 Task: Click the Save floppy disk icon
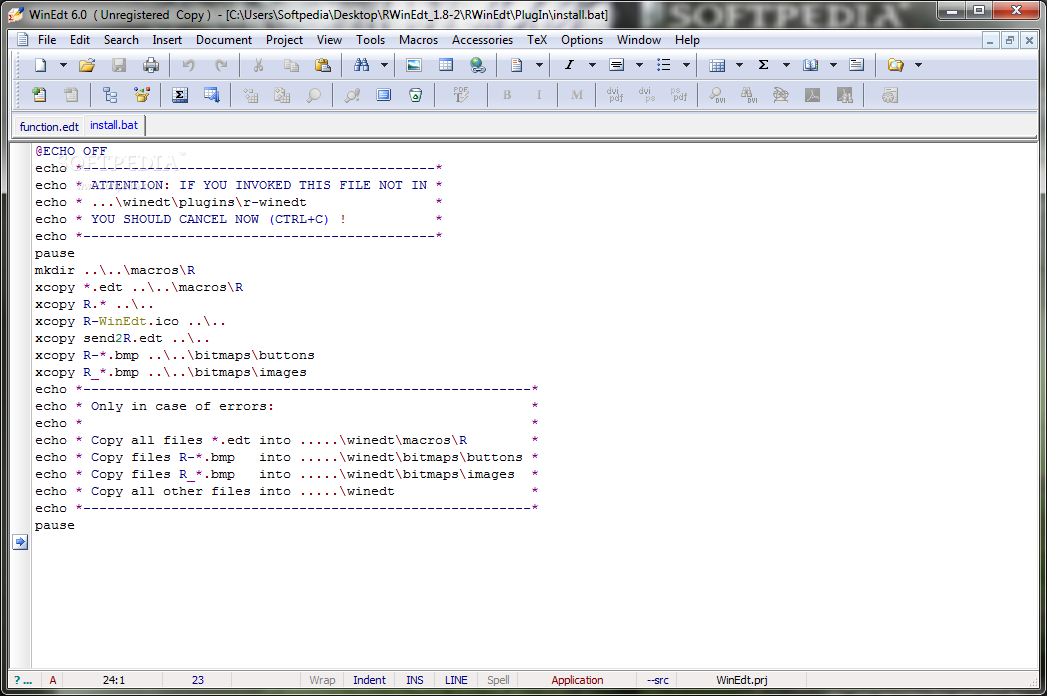click(x=119, y=65)
